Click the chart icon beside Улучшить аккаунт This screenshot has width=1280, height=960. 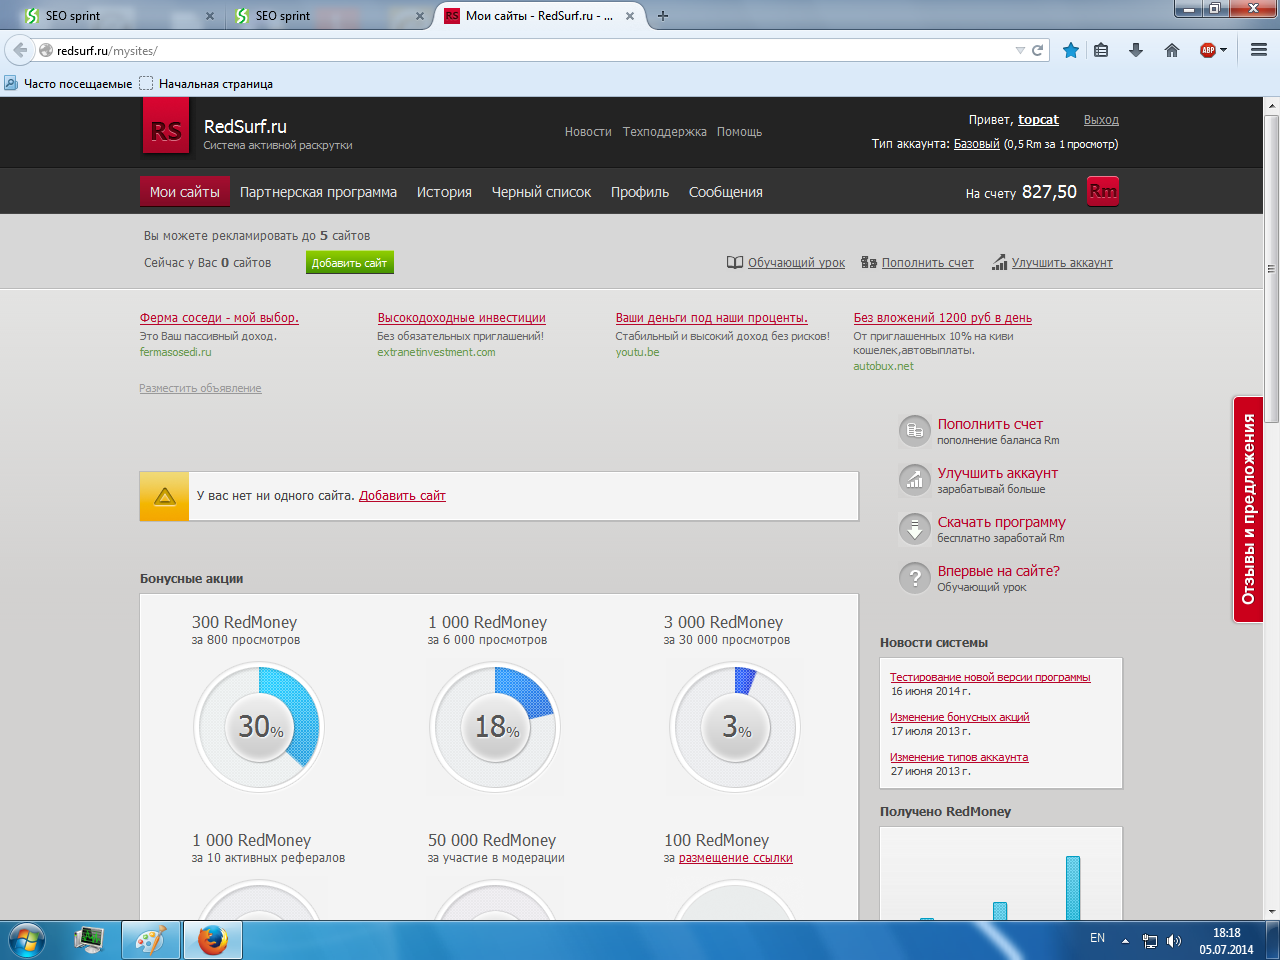tap(1000, 263)
